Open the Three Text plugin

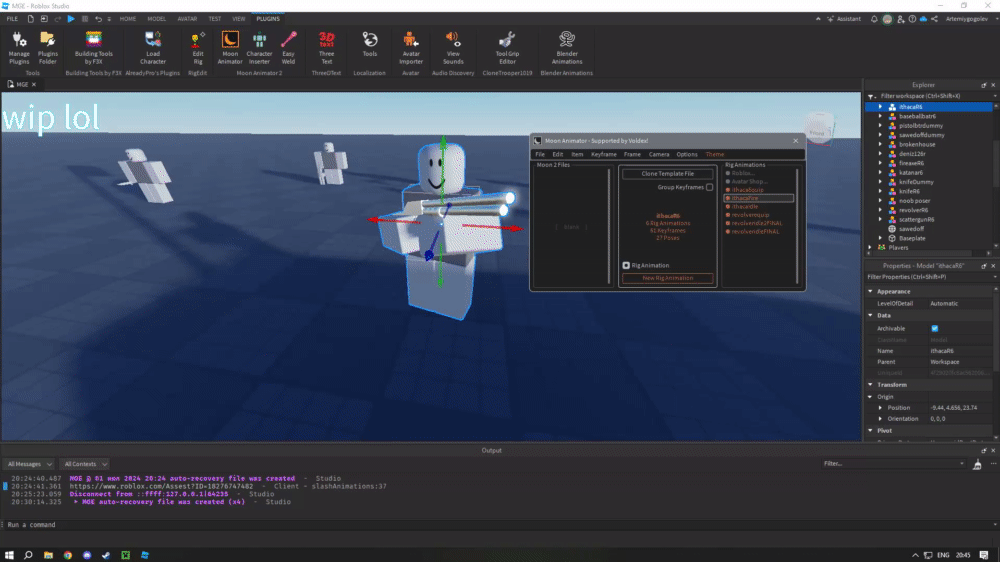point(327,48)
